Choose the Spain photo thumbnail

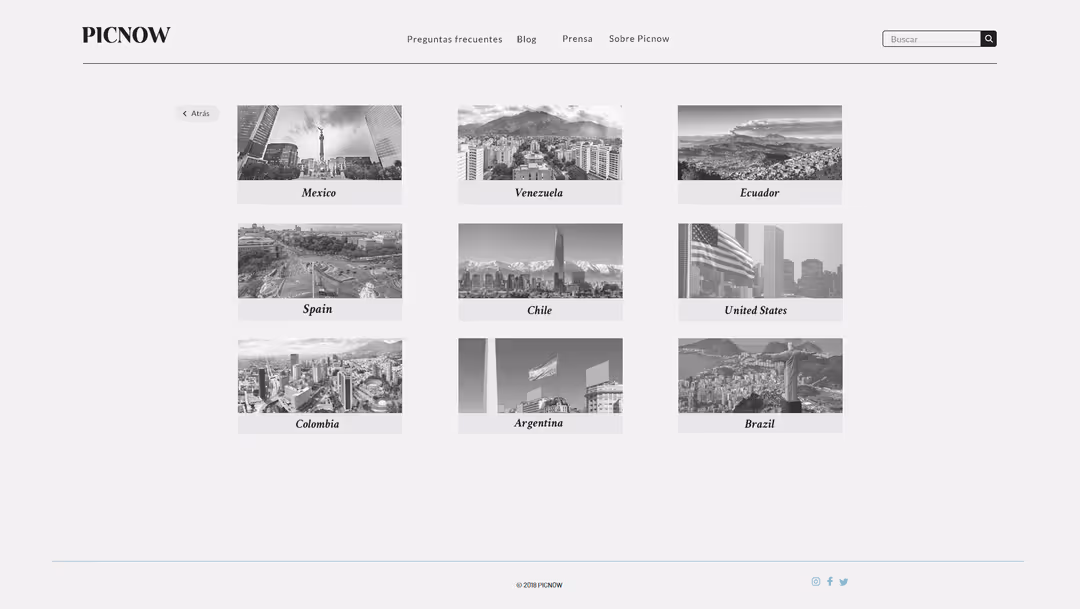319,261
